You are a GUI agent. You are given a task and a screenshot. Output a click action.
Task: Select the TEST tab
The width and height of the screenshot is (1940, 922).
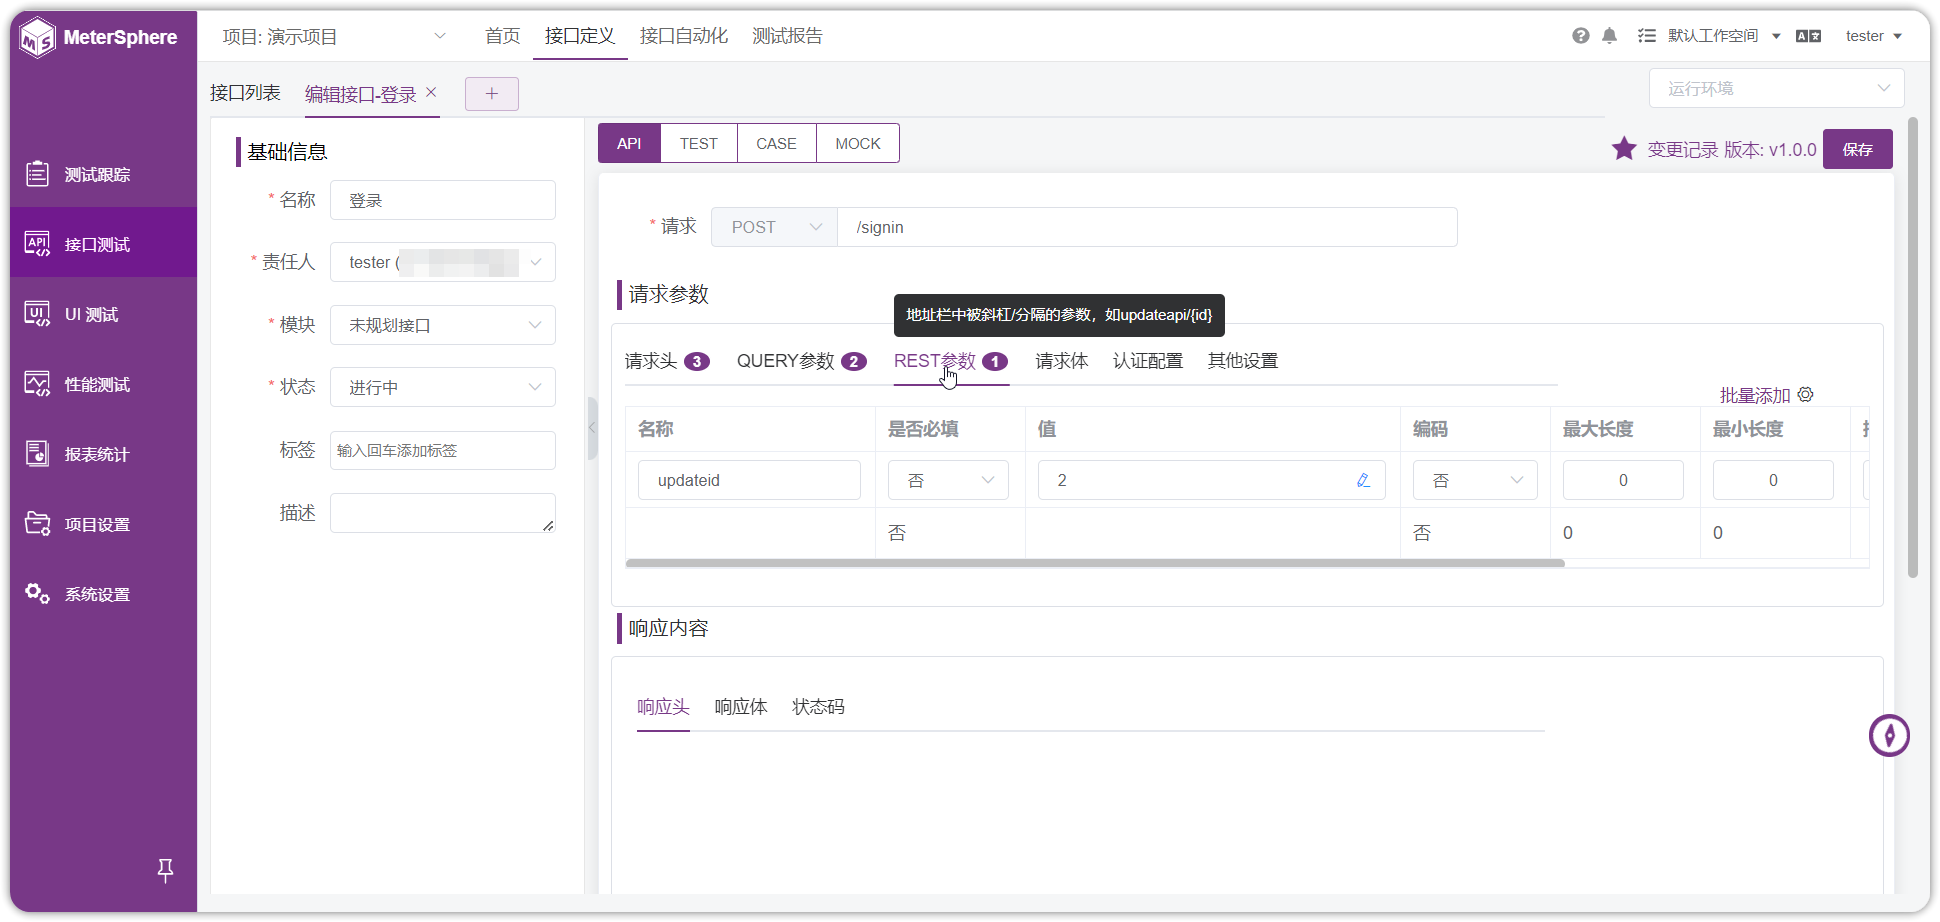point(699,143)
